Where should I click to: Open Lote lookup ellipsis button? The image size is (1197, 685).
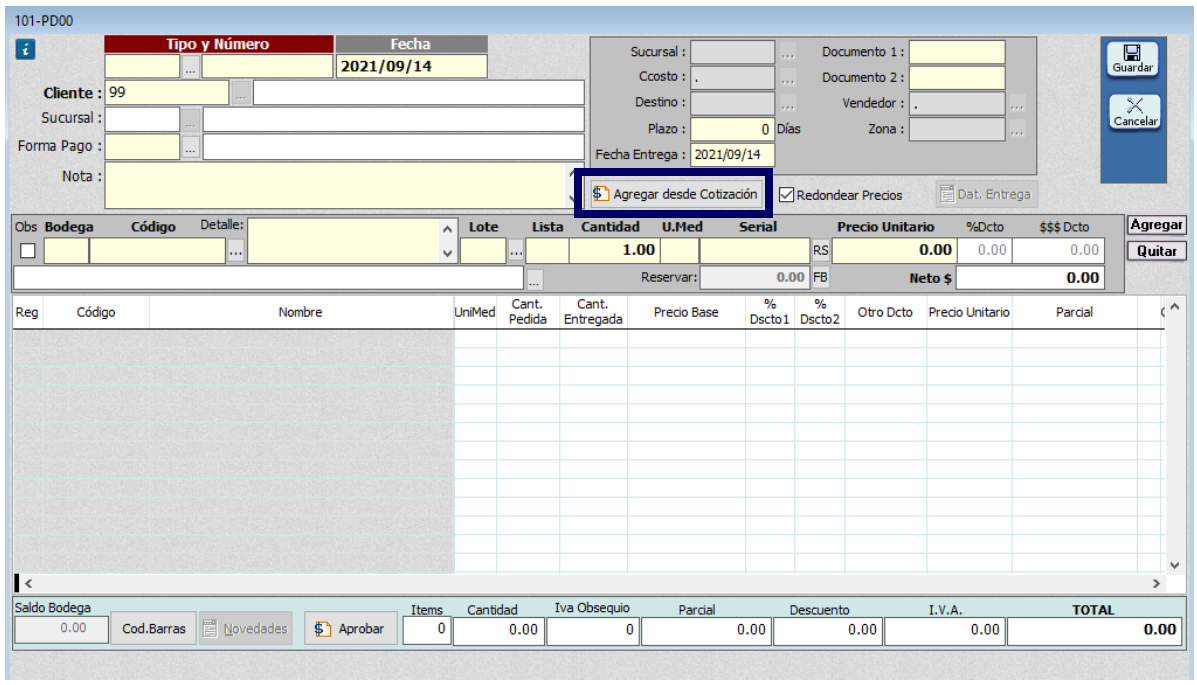pos(516,250)
